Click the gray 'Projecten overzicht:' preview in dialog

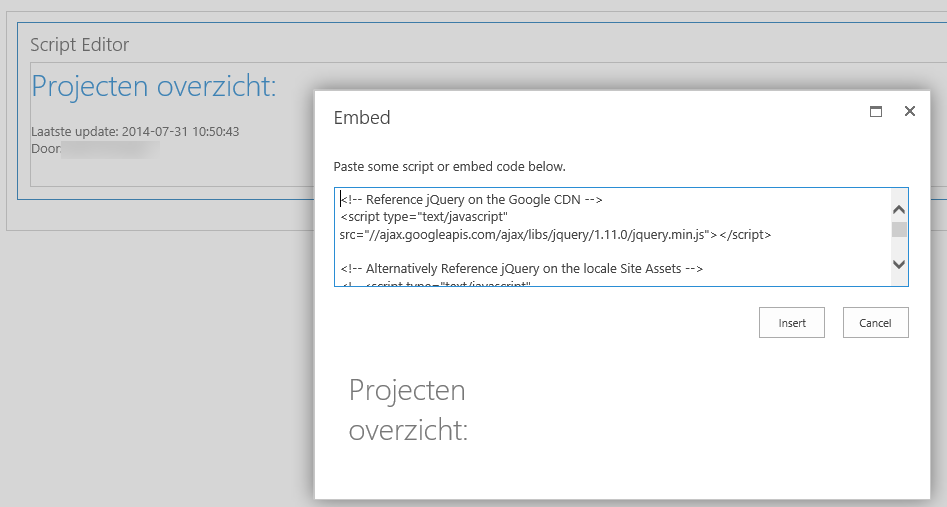tap(408, 410)
